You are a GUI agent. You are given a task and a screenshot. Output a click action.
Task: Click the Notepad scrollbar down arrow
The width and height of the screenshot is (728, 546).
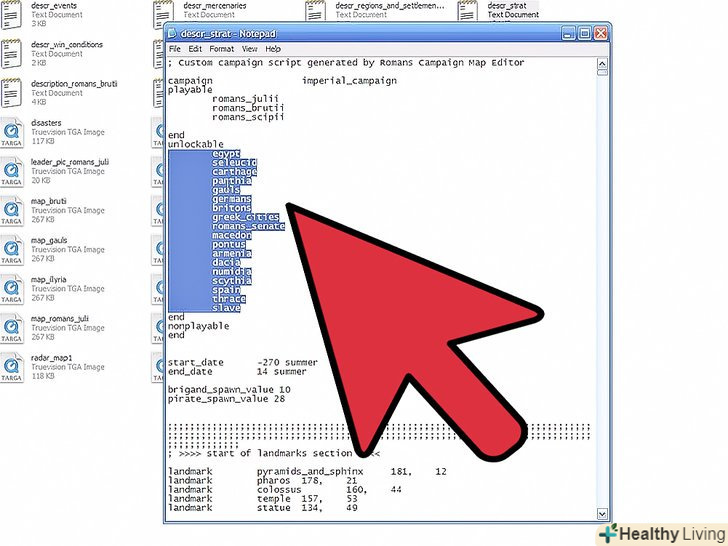pyautogui.click(x=602, y=514)
